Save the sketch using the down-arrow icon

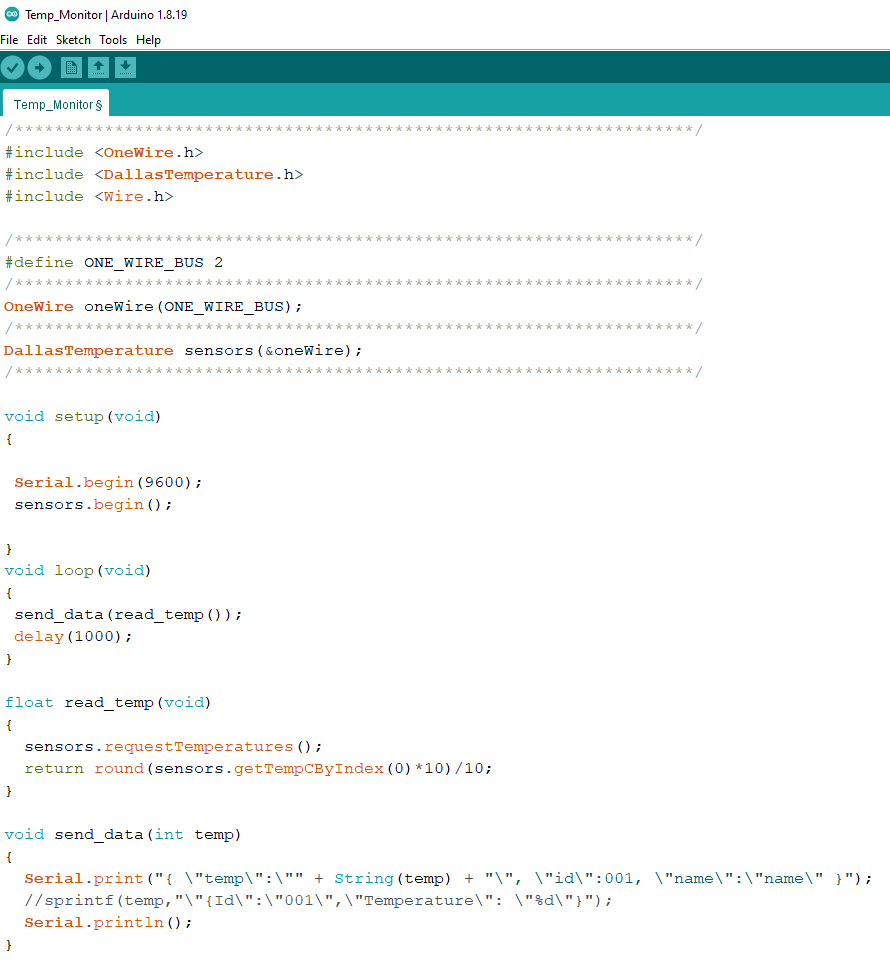[125, 68]
